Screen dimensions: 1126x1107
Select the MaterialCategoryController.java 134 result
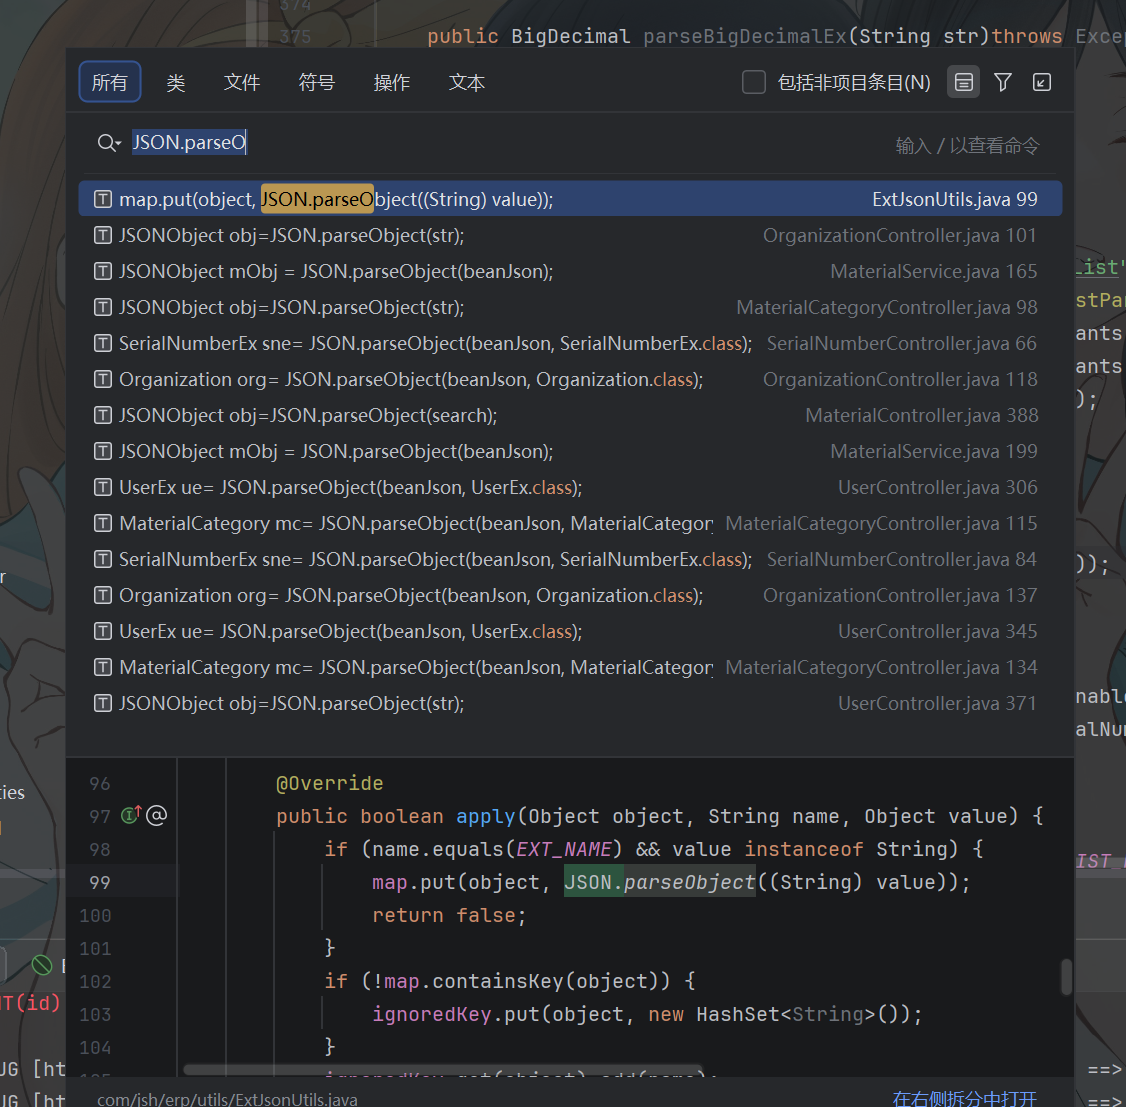570,668
